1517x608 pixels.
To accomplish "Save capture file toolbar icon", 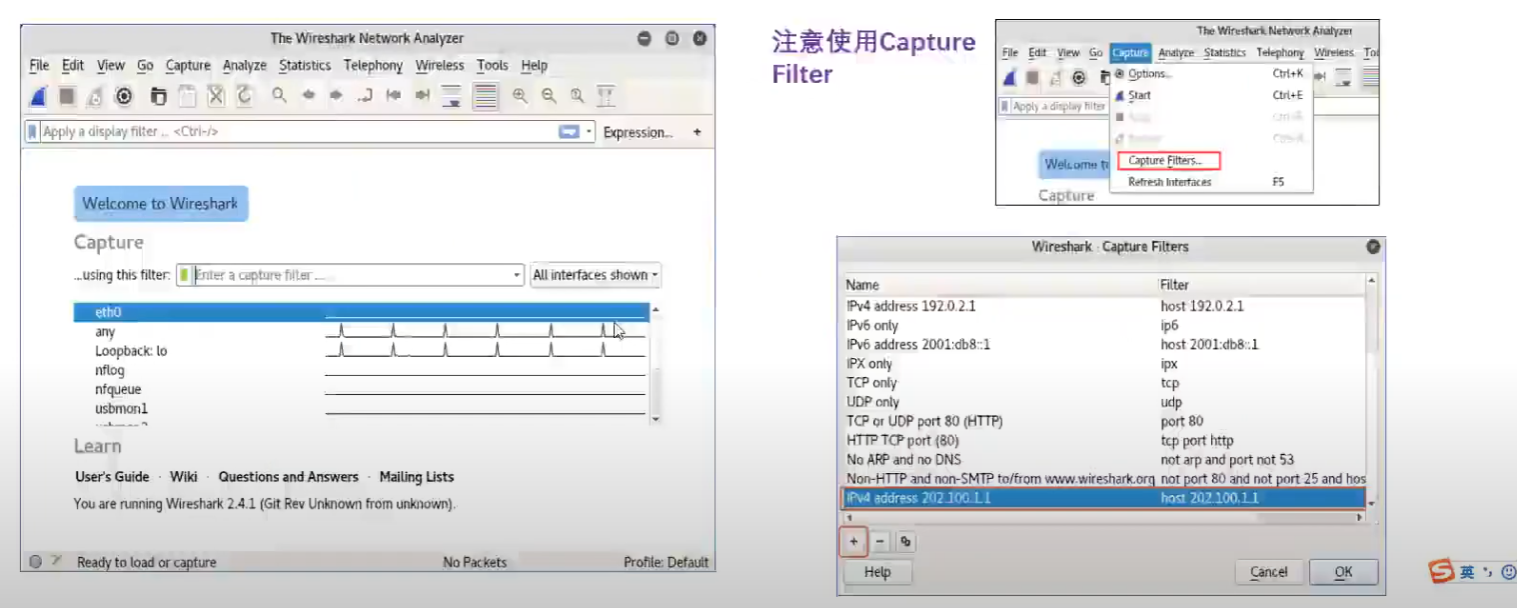I will coord(187,96).
